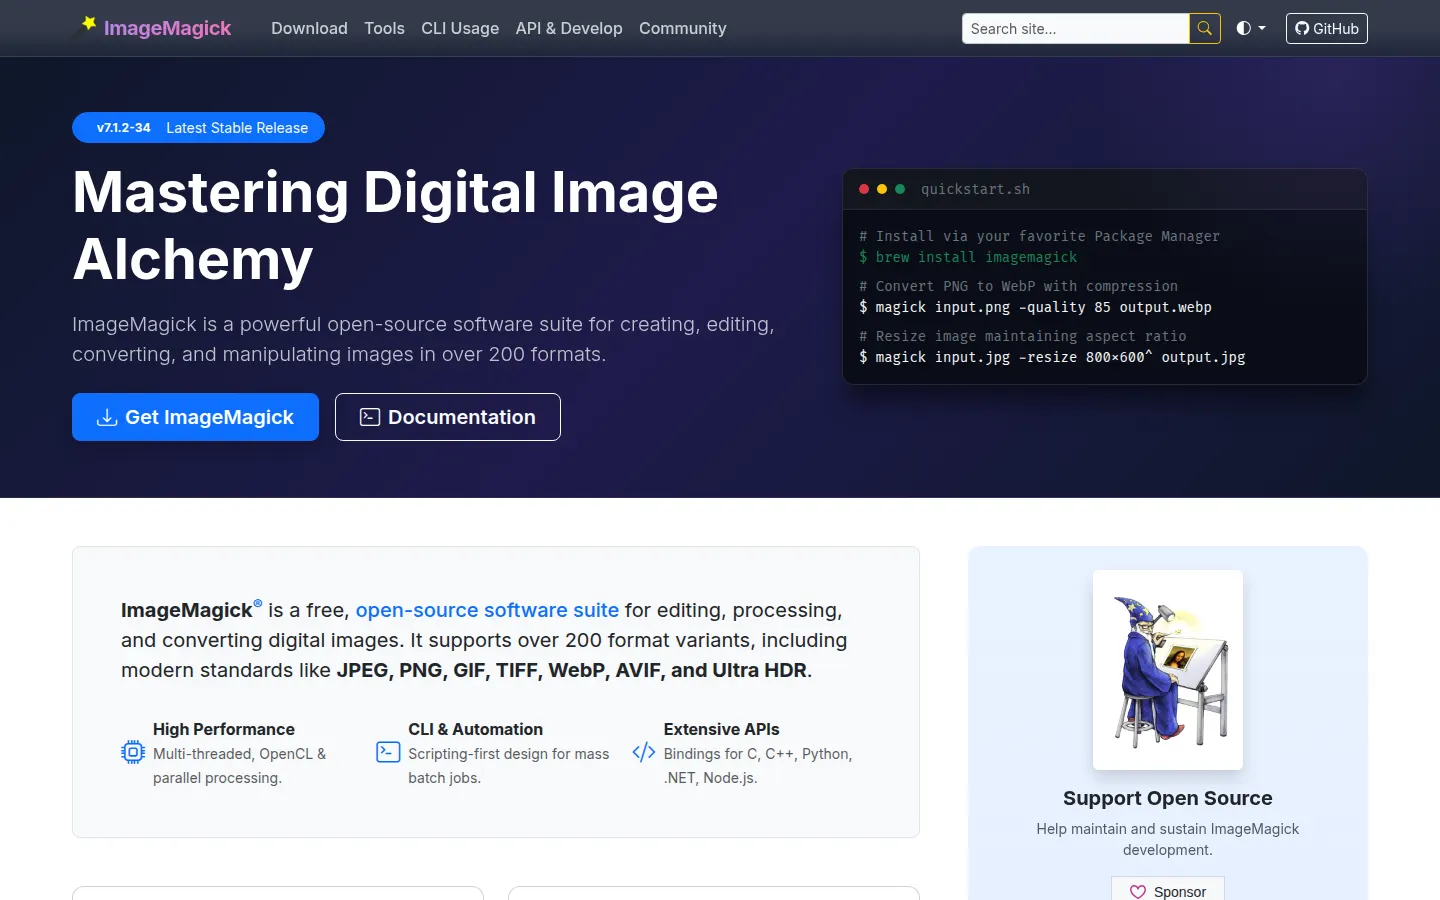Click the v7.1.2-34 Latest Stable Release badge
The image size is (1440, 900).
pyautogui.click(x=198, y=128)
